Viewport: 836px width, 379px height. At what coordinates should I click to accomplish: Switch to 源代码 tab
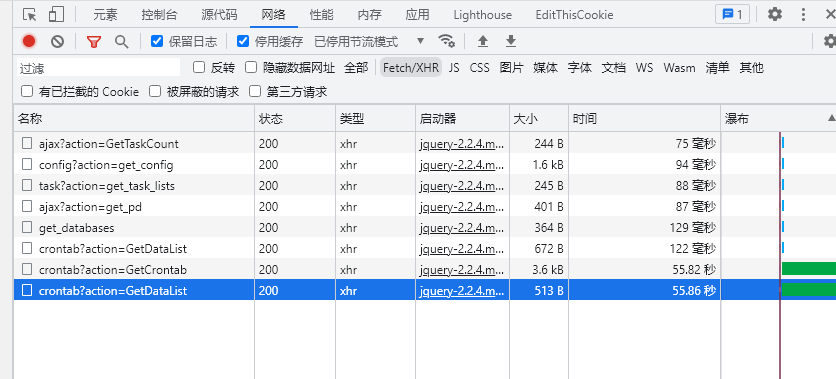[x=219, y=15]
